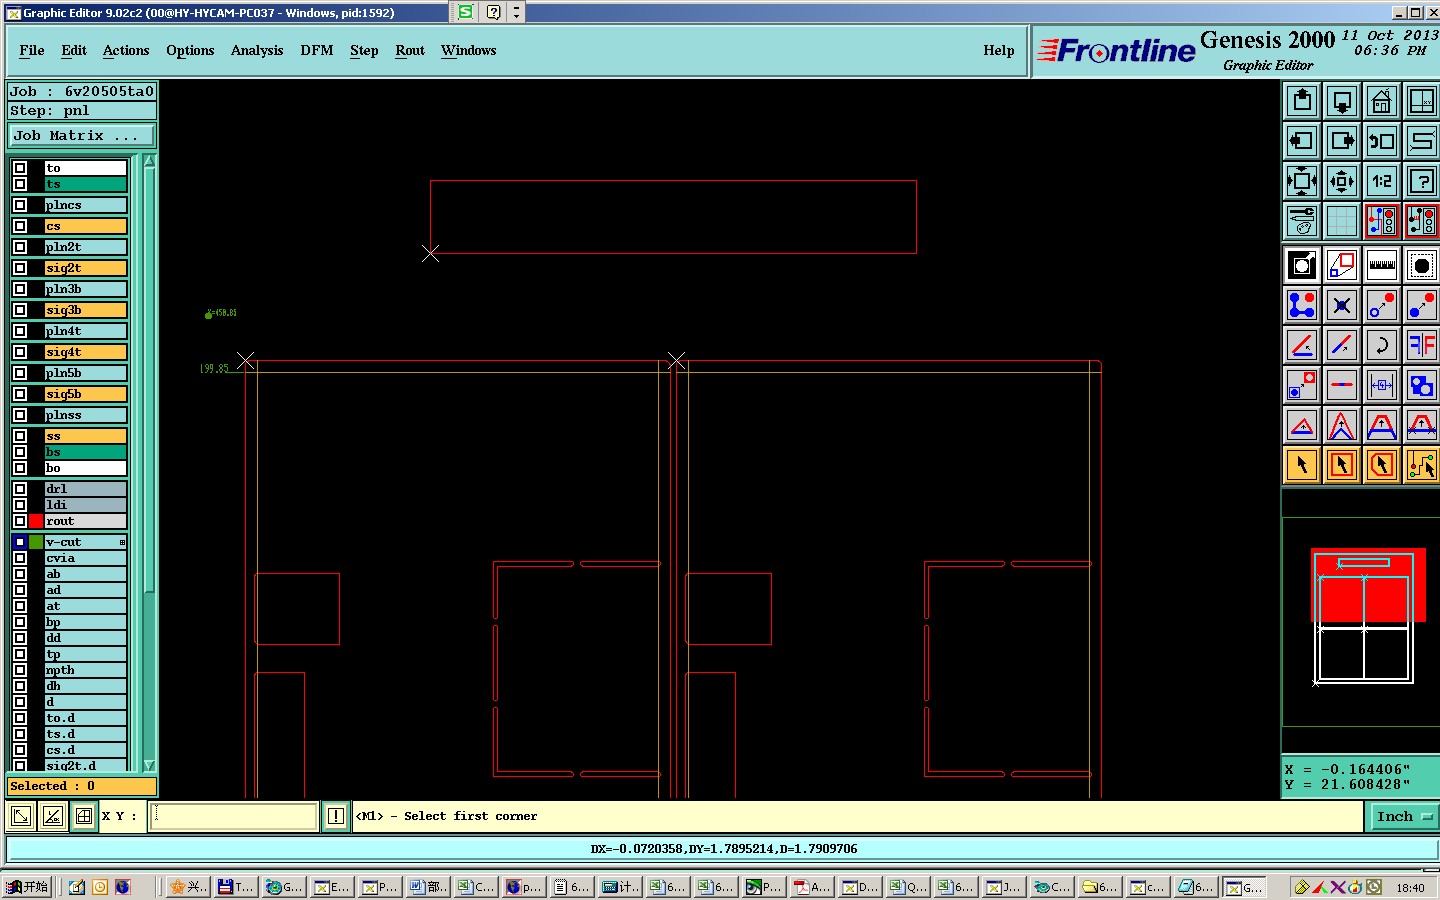The height and width of the screenshot is (900, 1440).
Task: Click the mirror F flip icon
Action: tap(1422, 345)
